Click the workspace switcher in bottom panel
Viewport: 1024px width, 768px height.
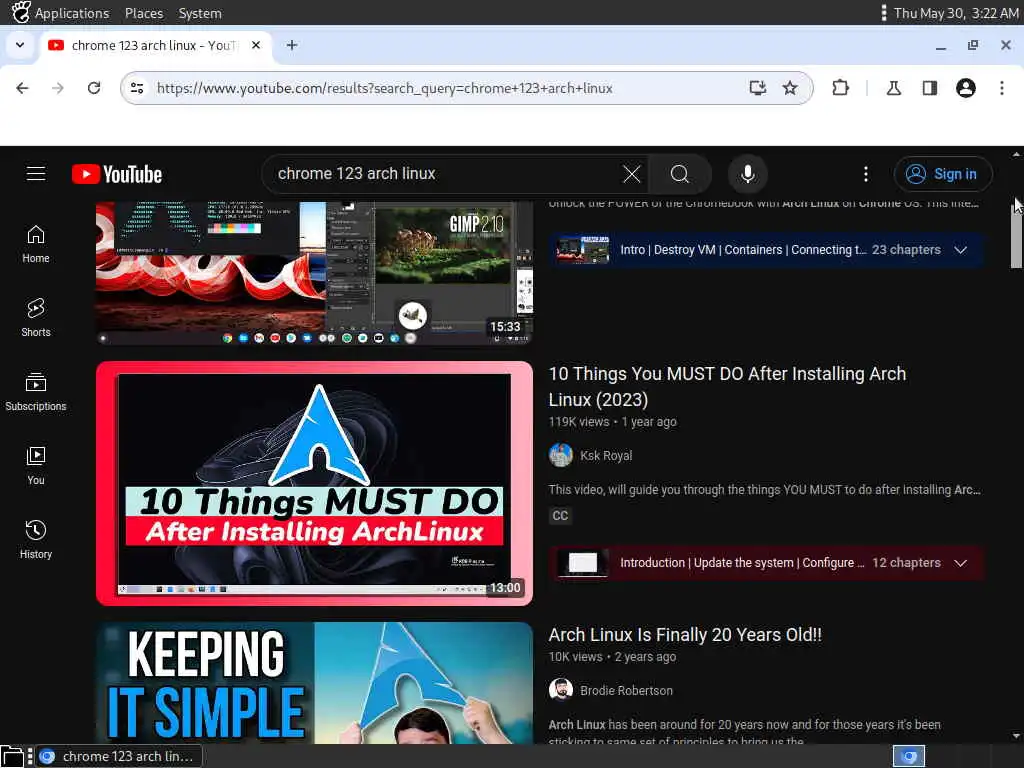909,756
